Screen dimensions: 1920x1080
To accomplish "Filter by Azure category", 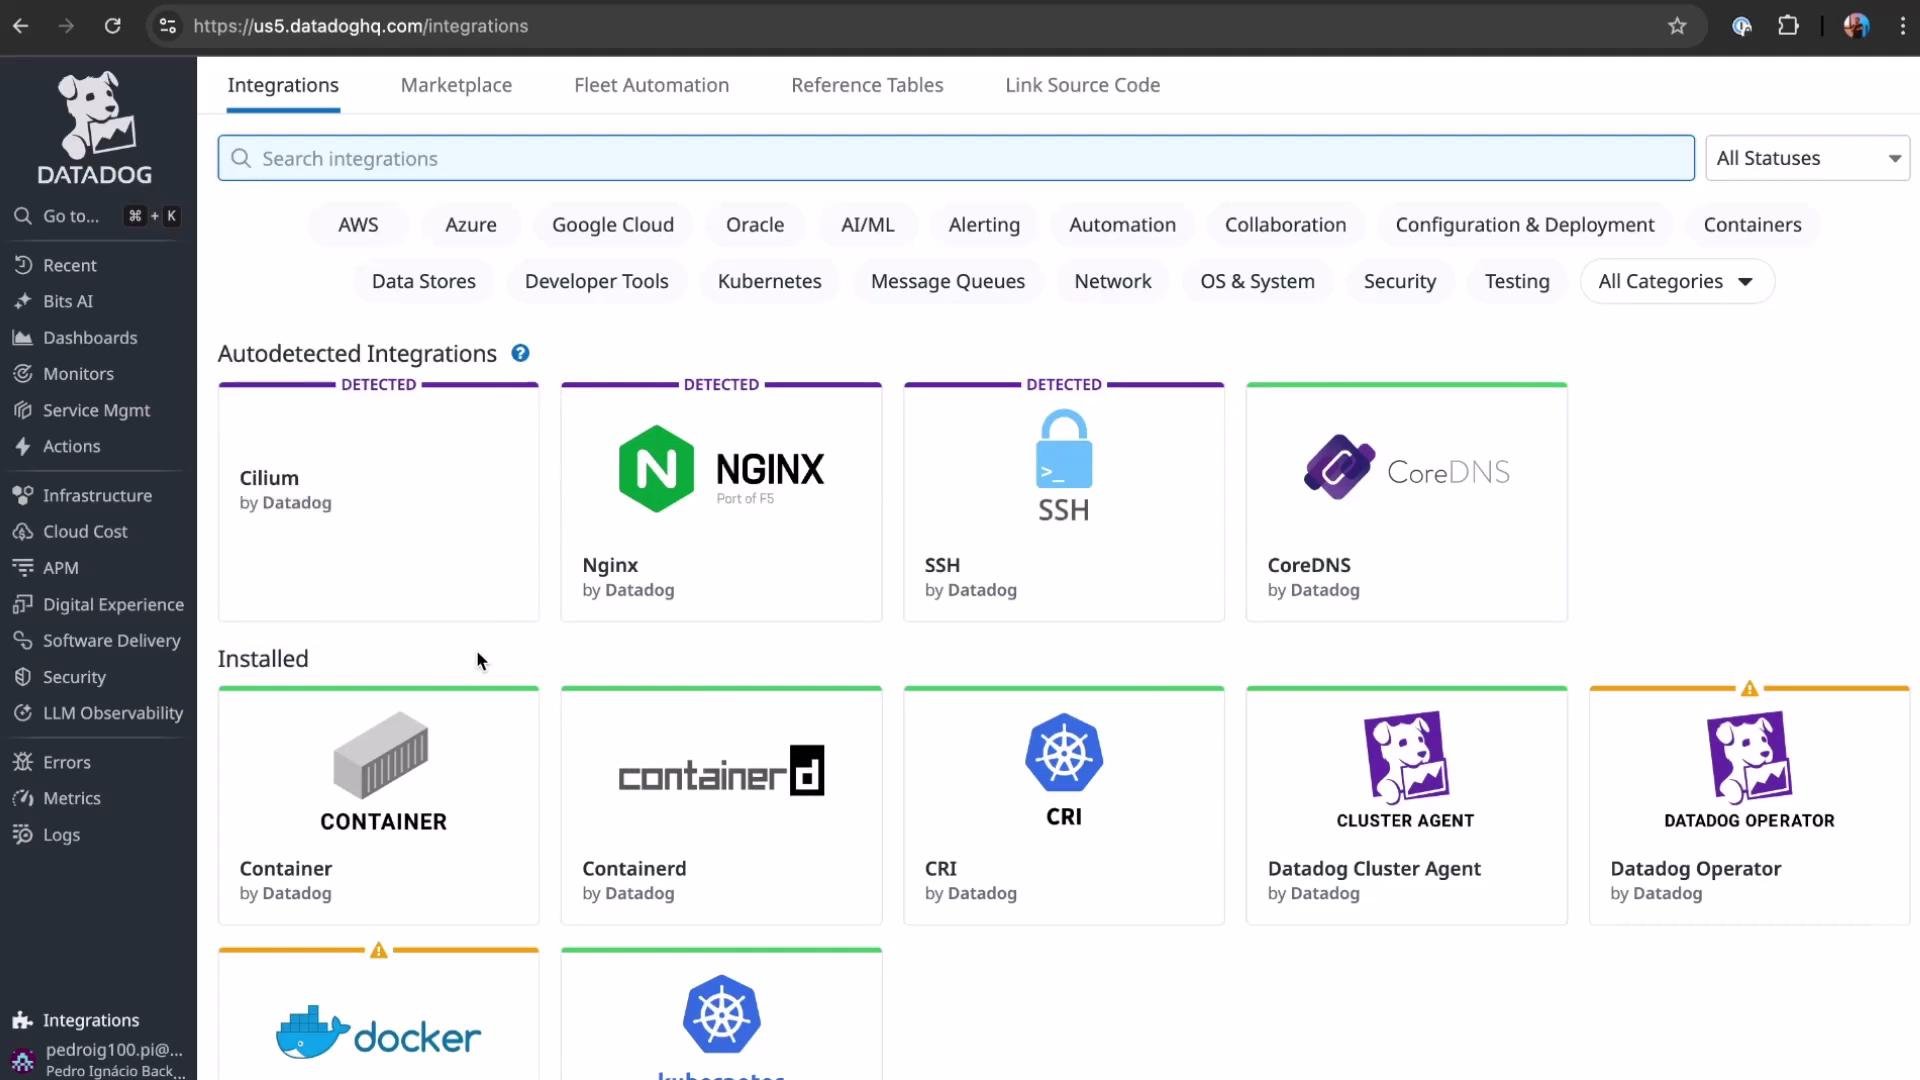I will pyautogui.click(x=471, y=225).
